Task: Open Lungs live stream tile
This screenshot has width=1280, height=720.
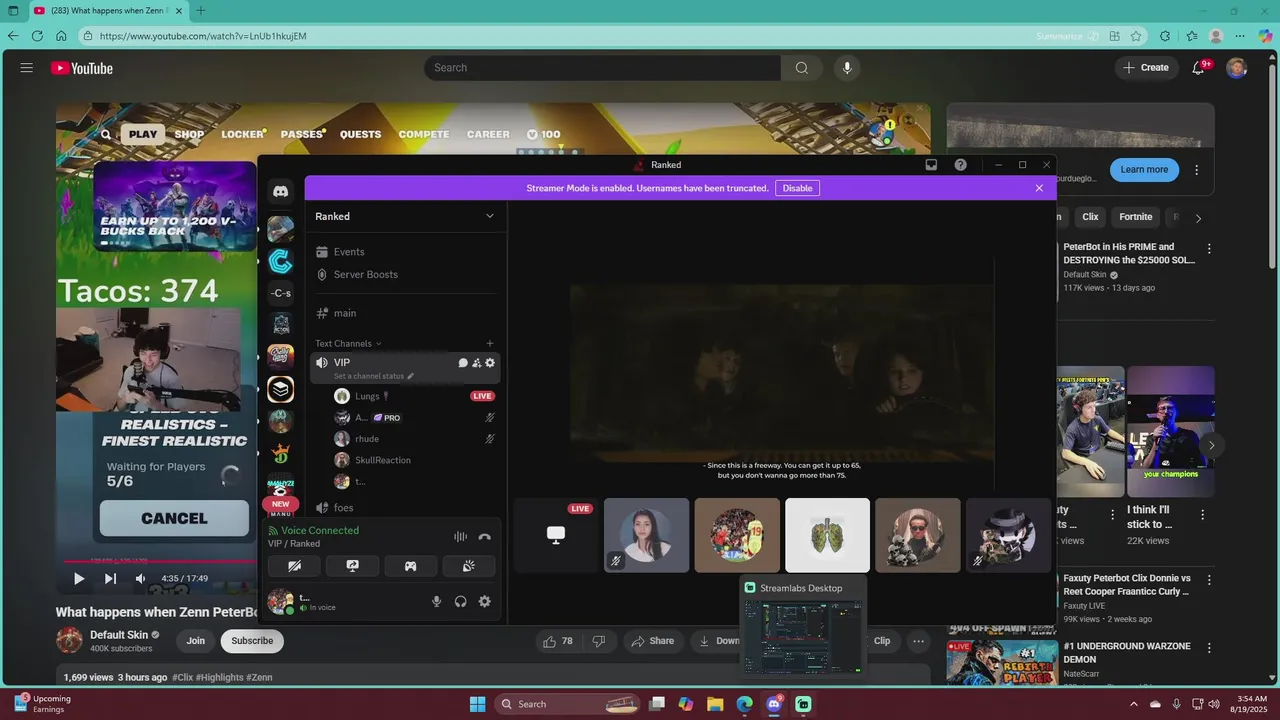Action: pos(556,536)
